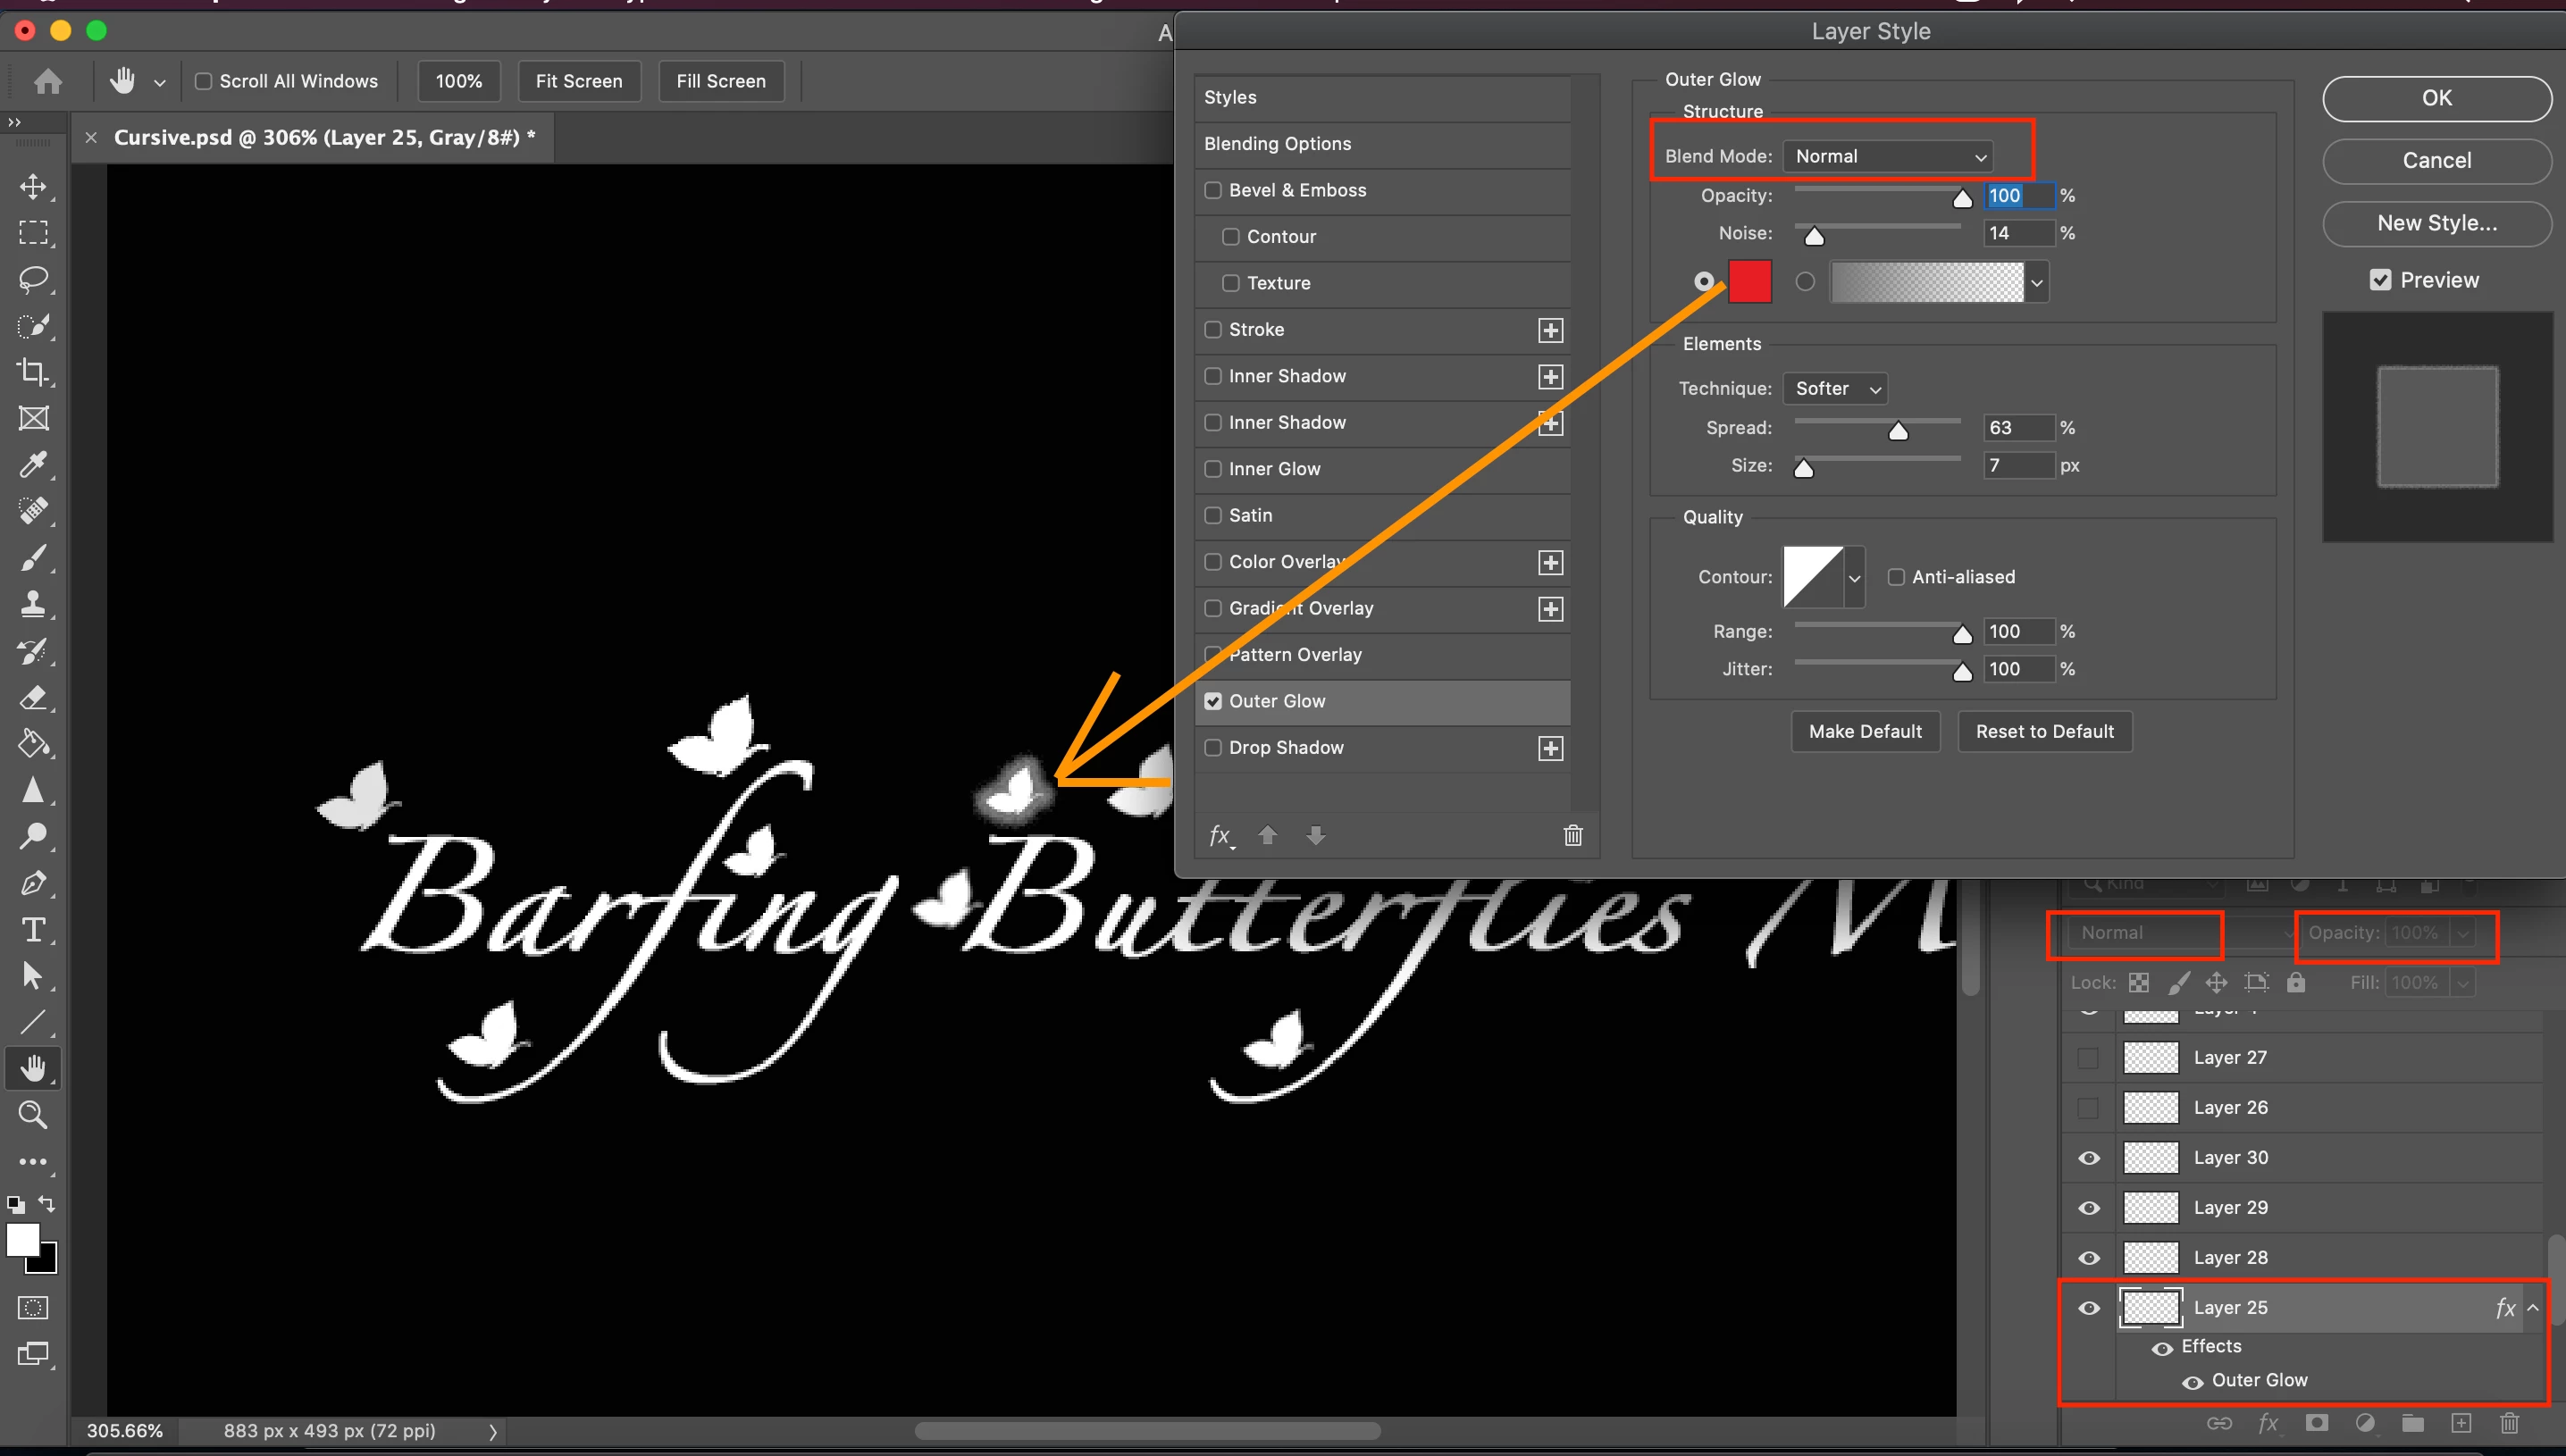
Task: Click the Reset to Default button
Action: (x=2044, y=731)
